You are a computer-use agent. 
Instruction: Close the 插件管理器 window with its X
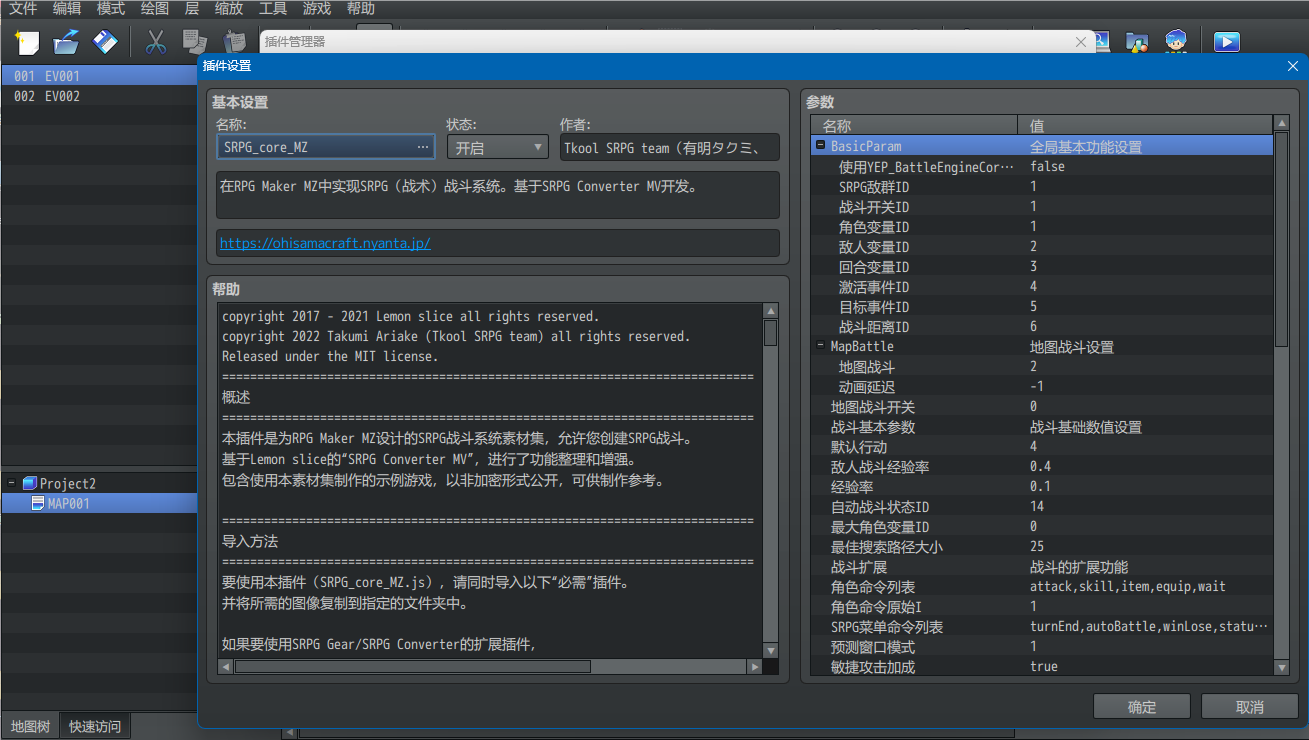tap(1080, 42)
